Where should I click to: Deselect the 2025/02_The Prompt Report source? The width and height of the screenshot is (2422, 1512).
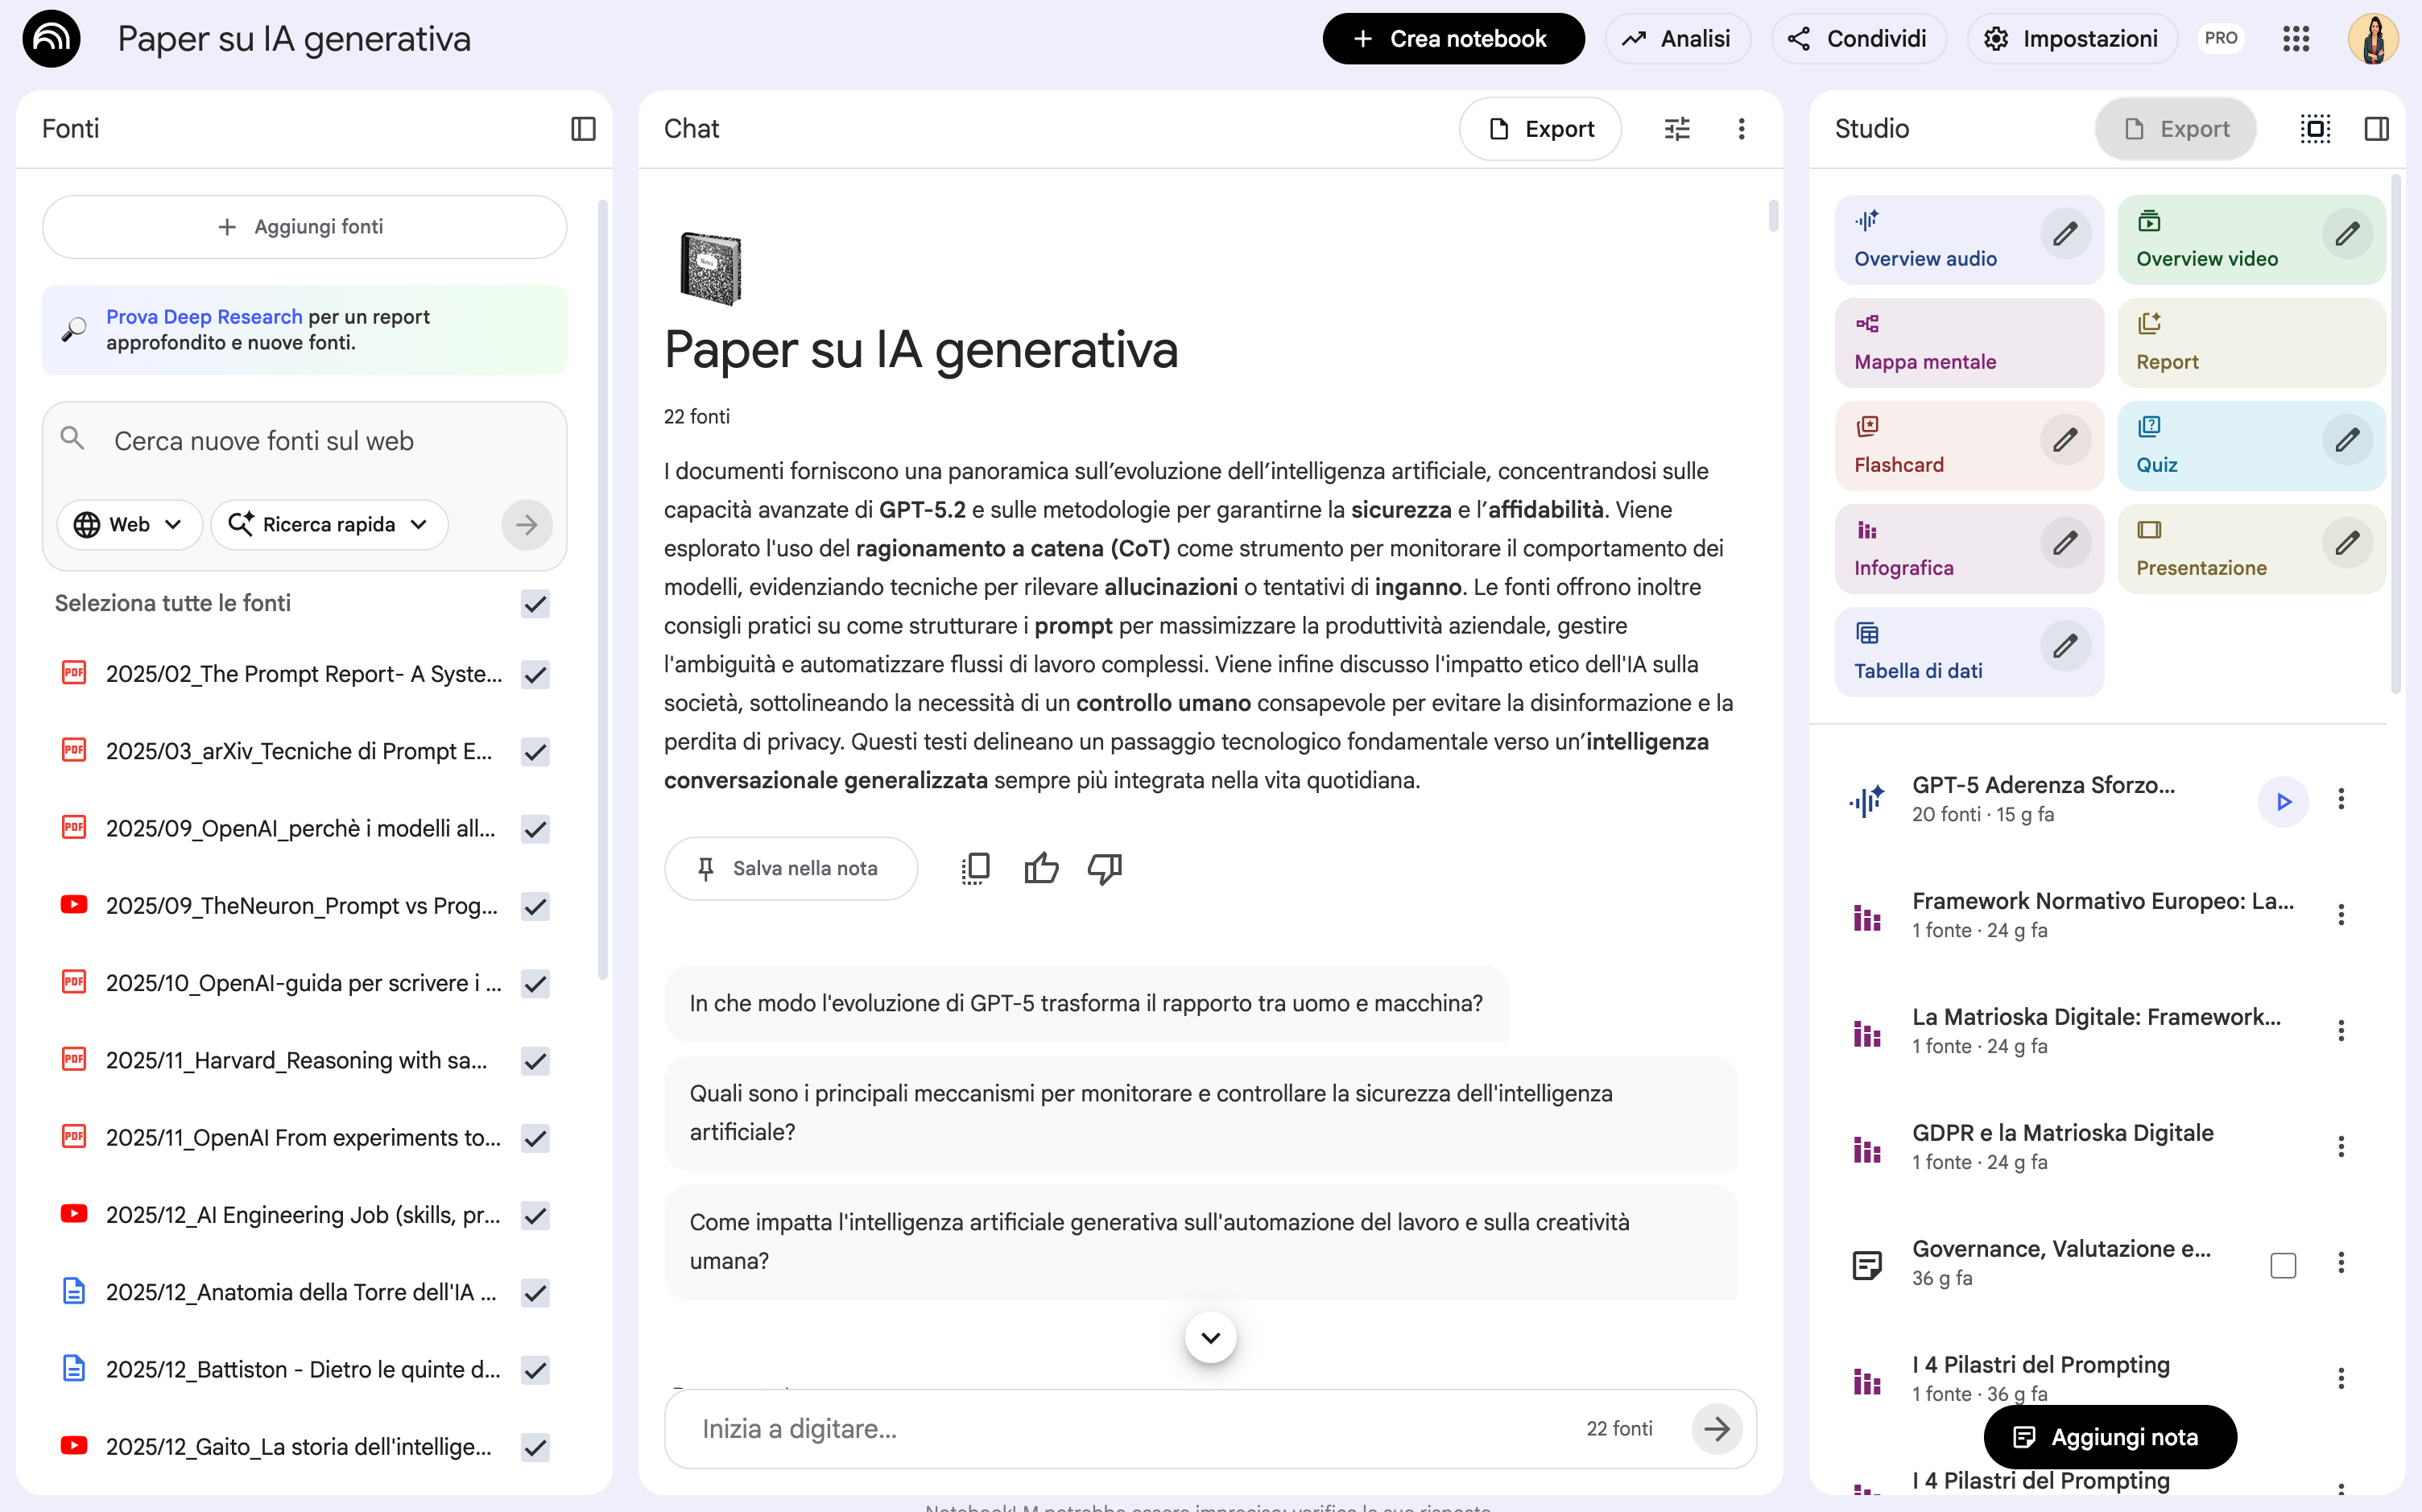(x=535, y=674)
